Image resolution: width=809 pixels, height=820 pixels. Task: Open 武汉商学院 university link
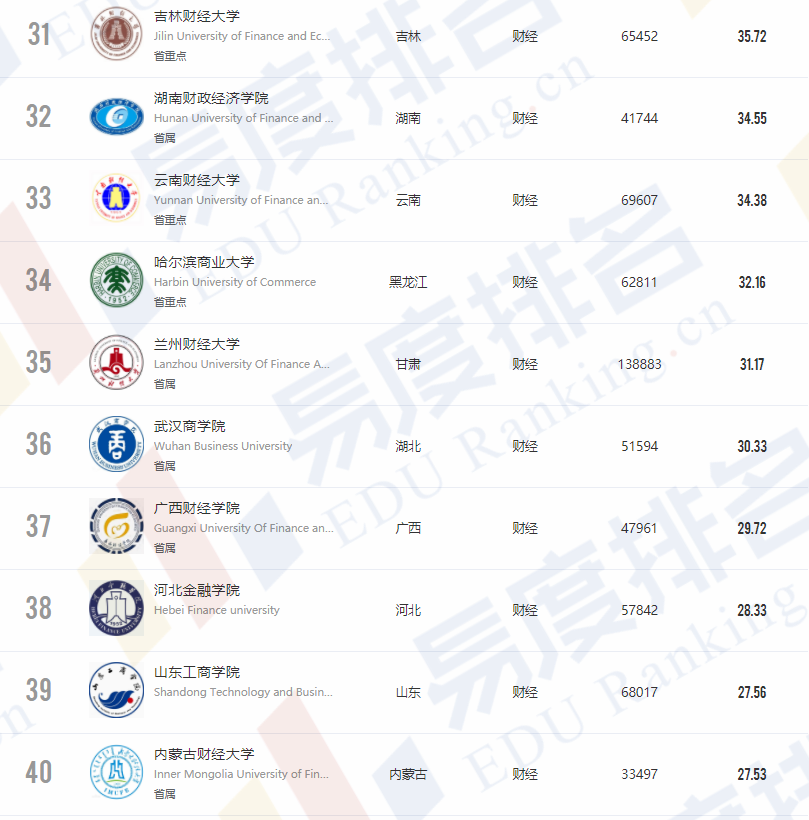pyautogui.click(x=190, y=427)
